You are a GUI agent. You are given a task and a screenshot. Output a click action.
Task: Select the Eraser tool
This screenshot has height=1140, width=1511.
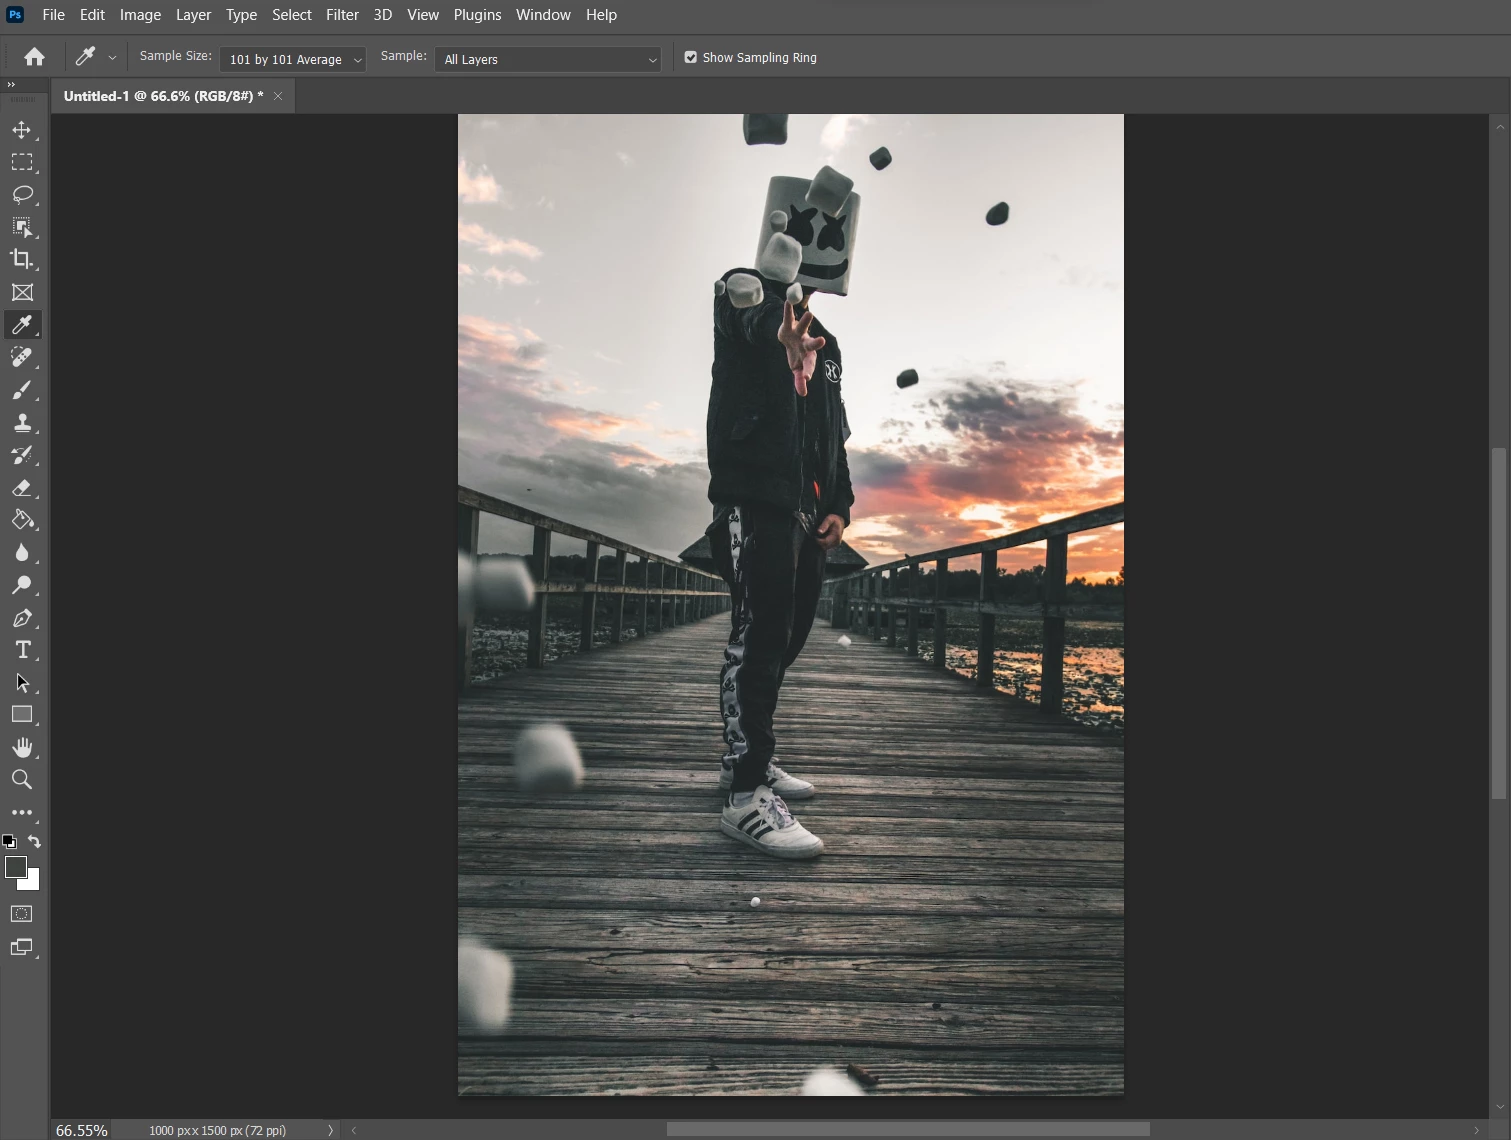pos(22,487)
